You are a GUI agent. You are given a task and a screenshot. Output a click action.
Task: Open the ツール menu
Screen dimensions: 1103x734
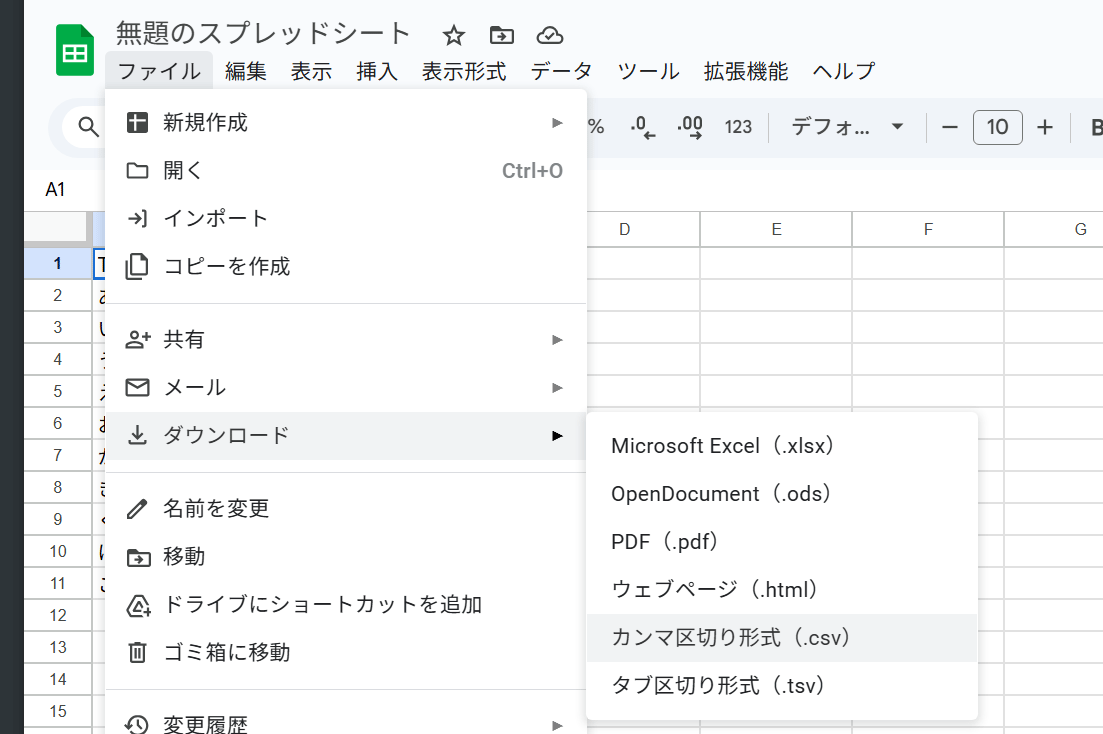(x=648, y=71)
